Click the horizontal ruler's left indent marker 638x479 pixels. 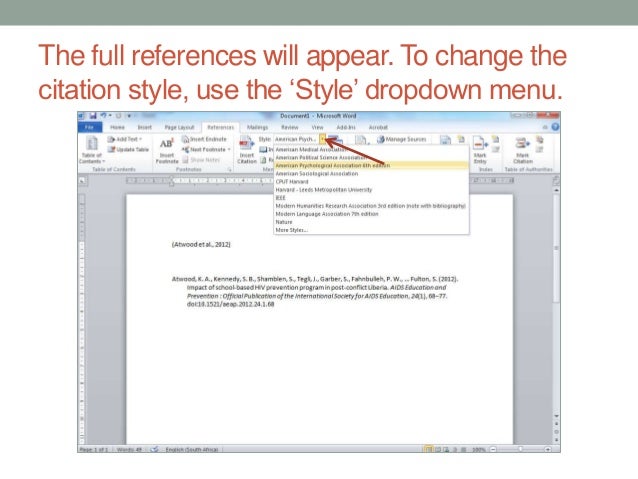(x=171, y=182)
